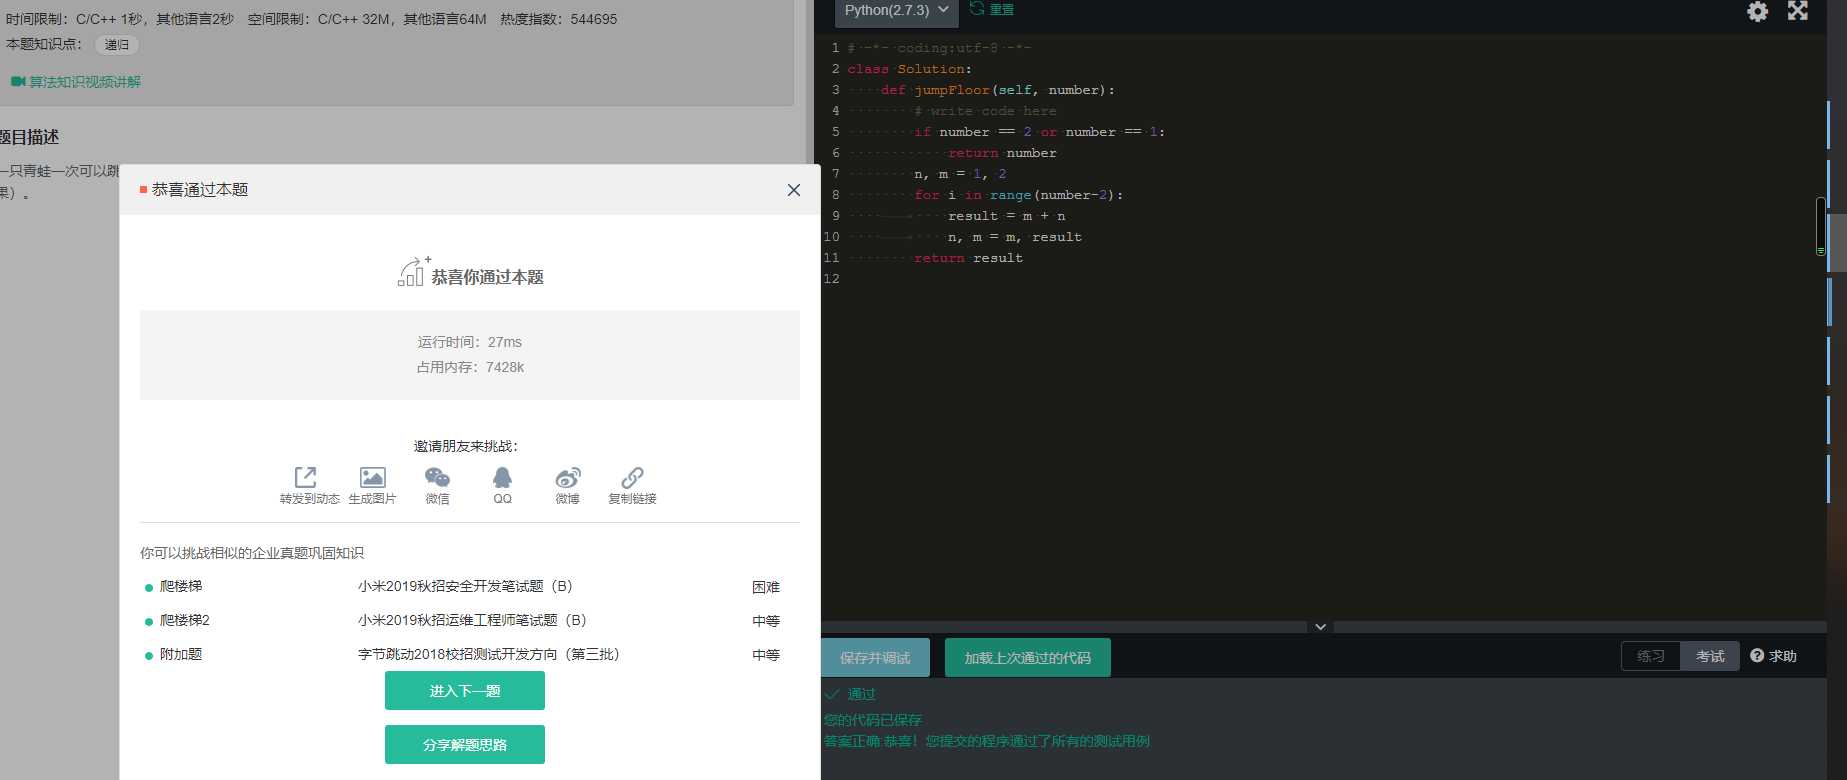The image size is (1847, 780).
Task: Open the Python(2.7.3) language dropdown
Action: pyautogui.click(x=896, y=11)
